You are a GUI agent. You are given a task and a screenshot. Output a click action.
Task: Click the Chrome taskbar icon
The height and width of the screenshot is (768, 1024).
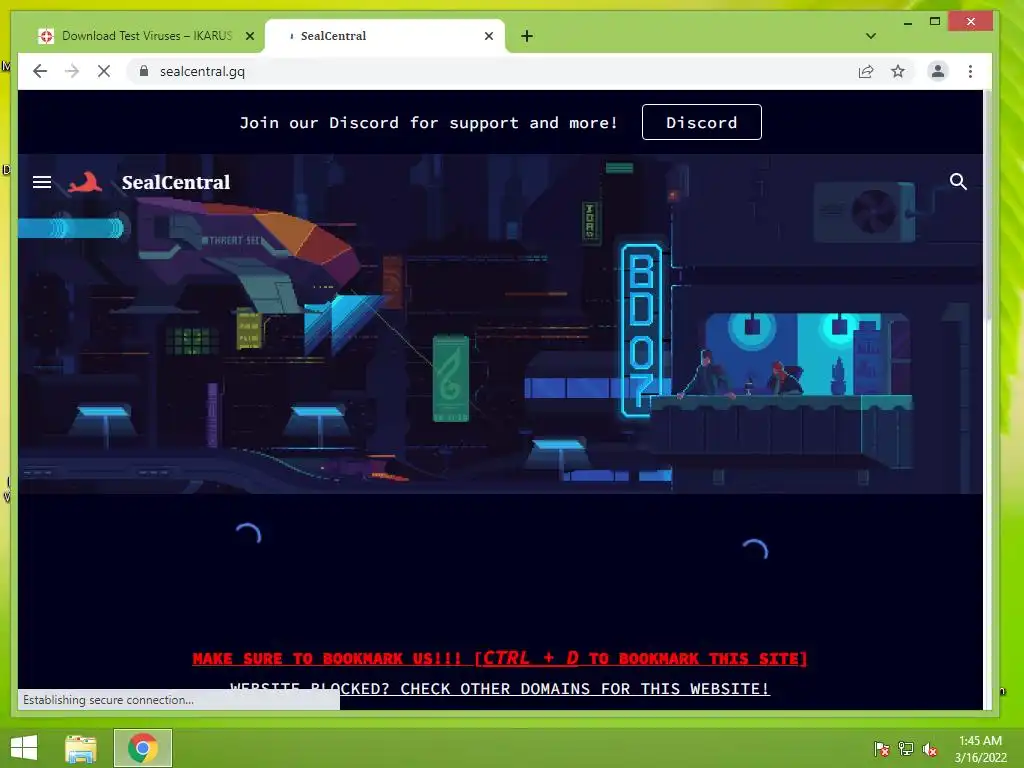143,748
